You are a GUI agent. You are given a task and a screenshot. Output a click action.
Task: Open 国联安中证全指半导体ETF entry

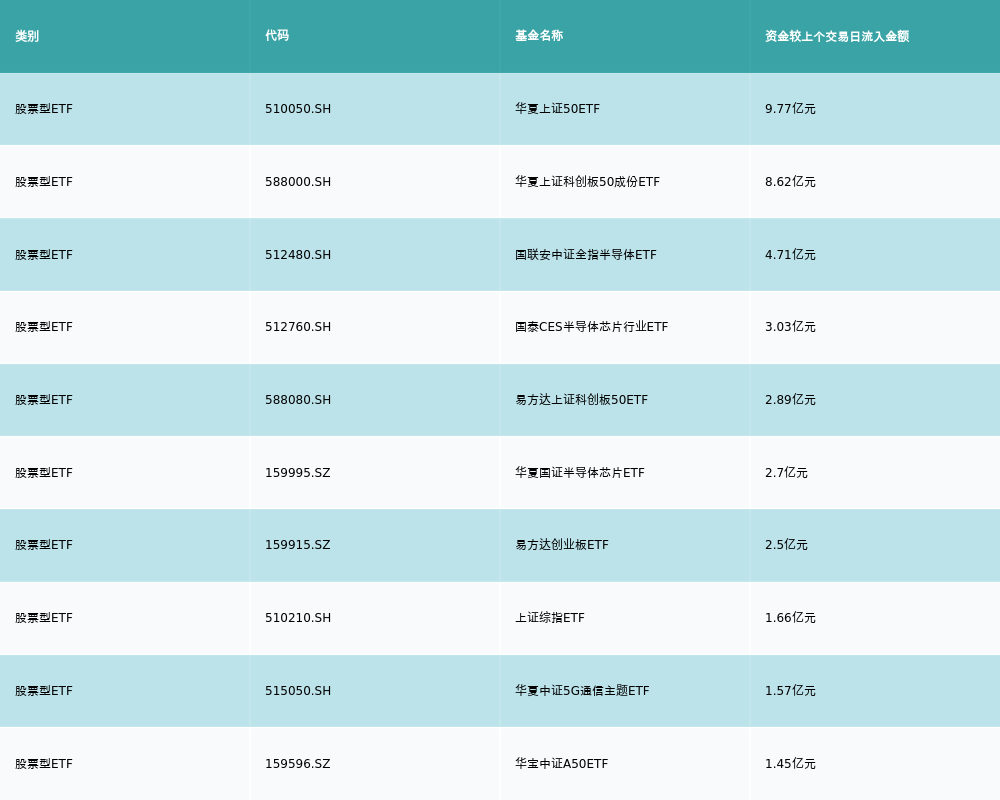[585, 255]
